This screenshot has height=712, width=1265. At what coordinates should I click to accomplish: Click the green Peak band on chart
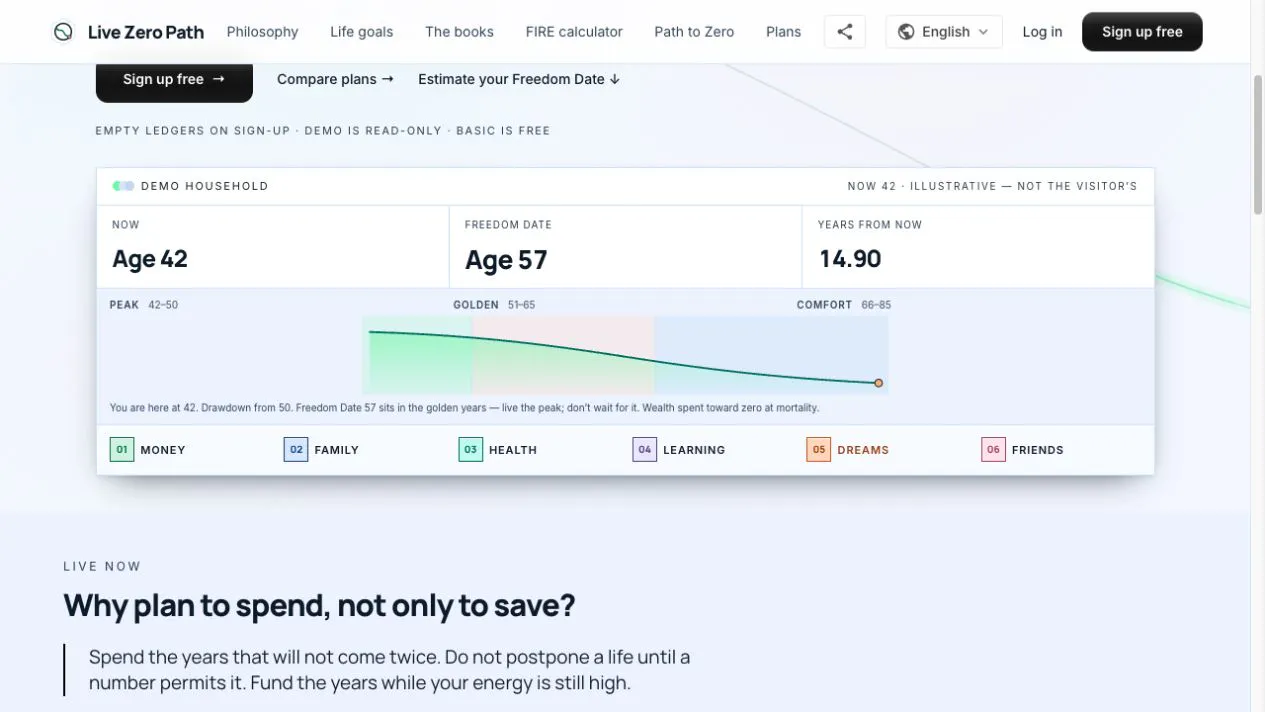[417, 355]
